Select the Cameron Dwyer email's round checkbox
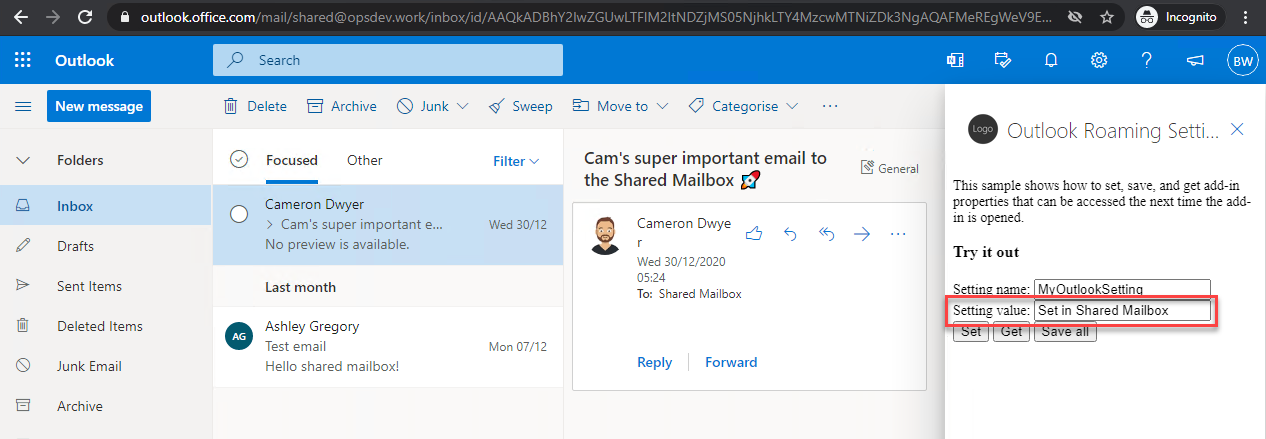Viewport: 1266px width, 439px height. click(239, 214)
